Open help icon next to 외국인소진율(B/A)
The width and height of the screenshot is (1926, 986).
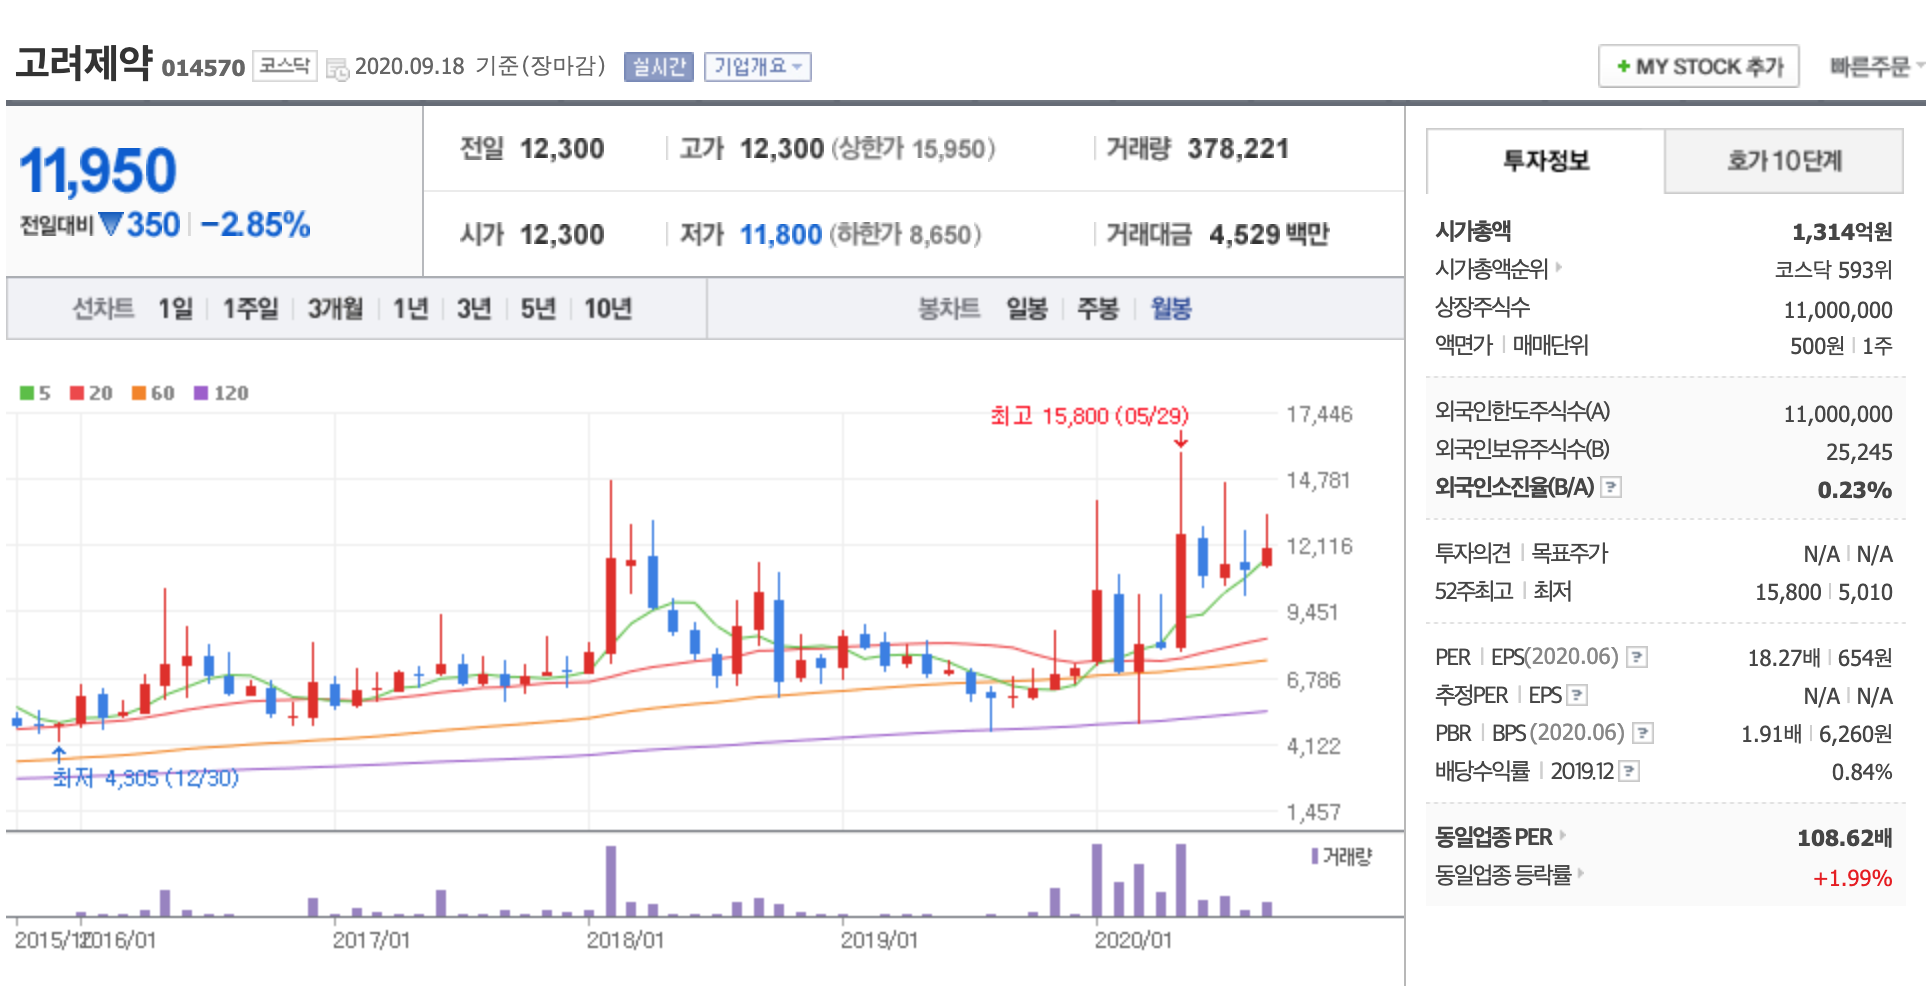[1611, 487]
